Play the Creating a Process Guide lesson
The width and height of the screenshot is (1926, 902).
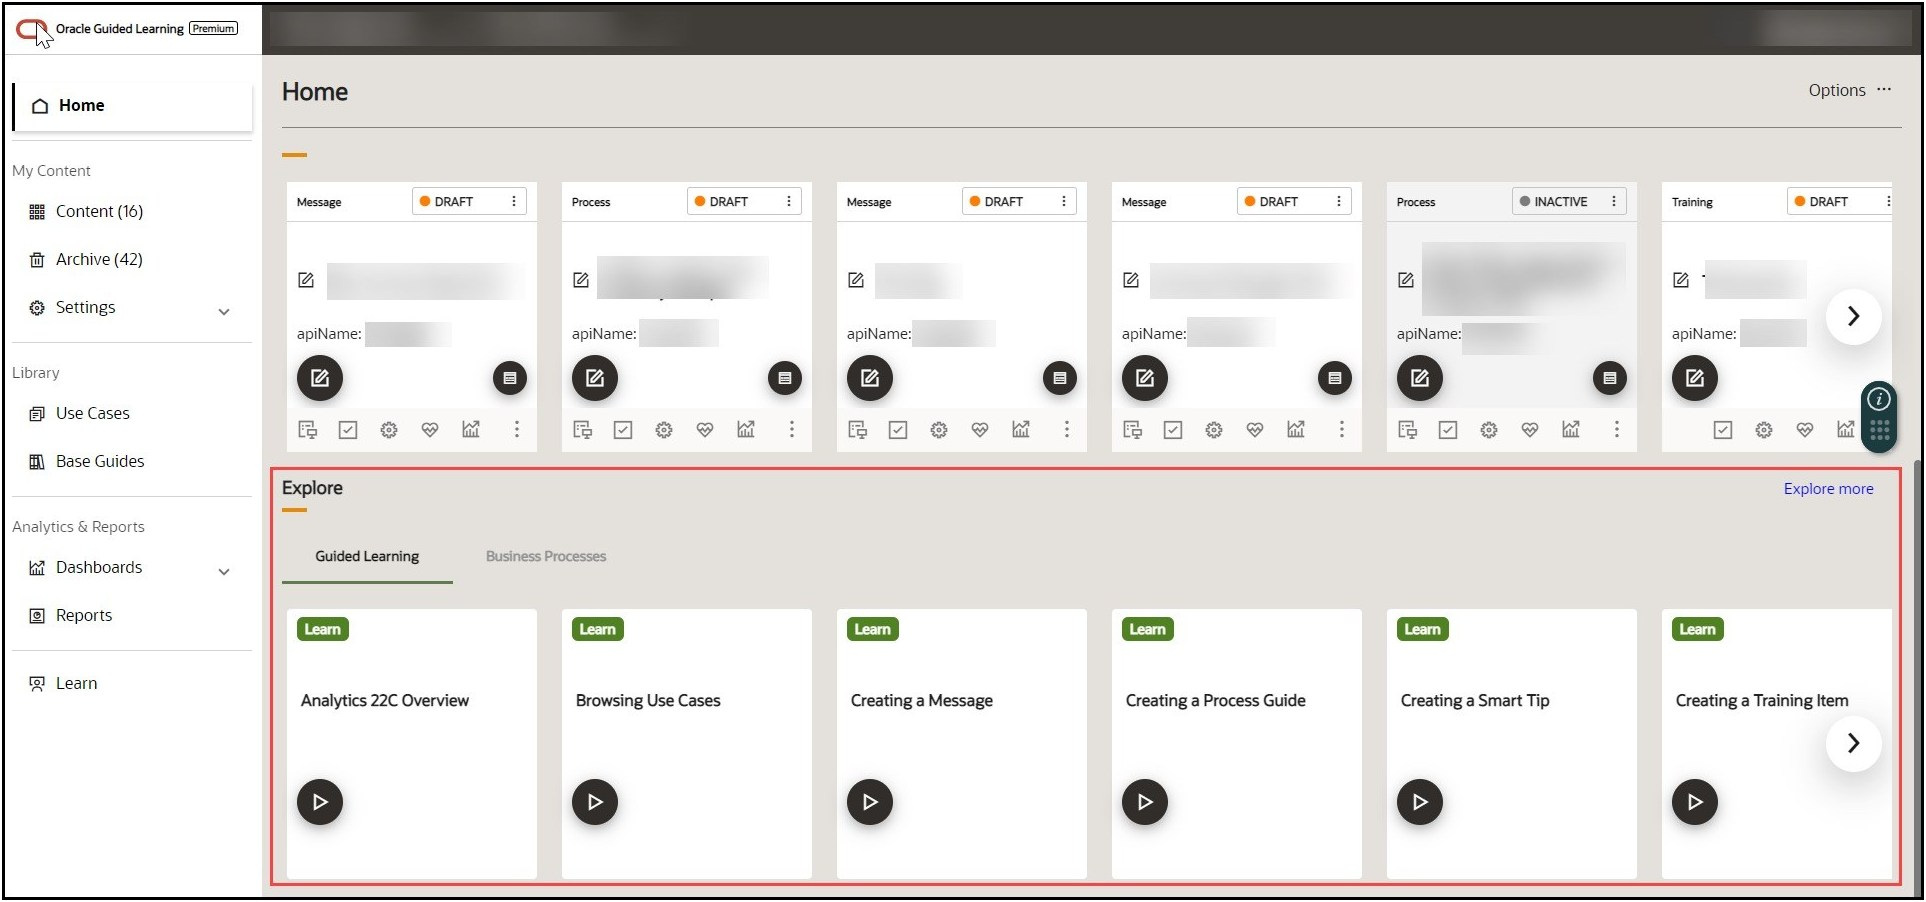coord(1145,802)
